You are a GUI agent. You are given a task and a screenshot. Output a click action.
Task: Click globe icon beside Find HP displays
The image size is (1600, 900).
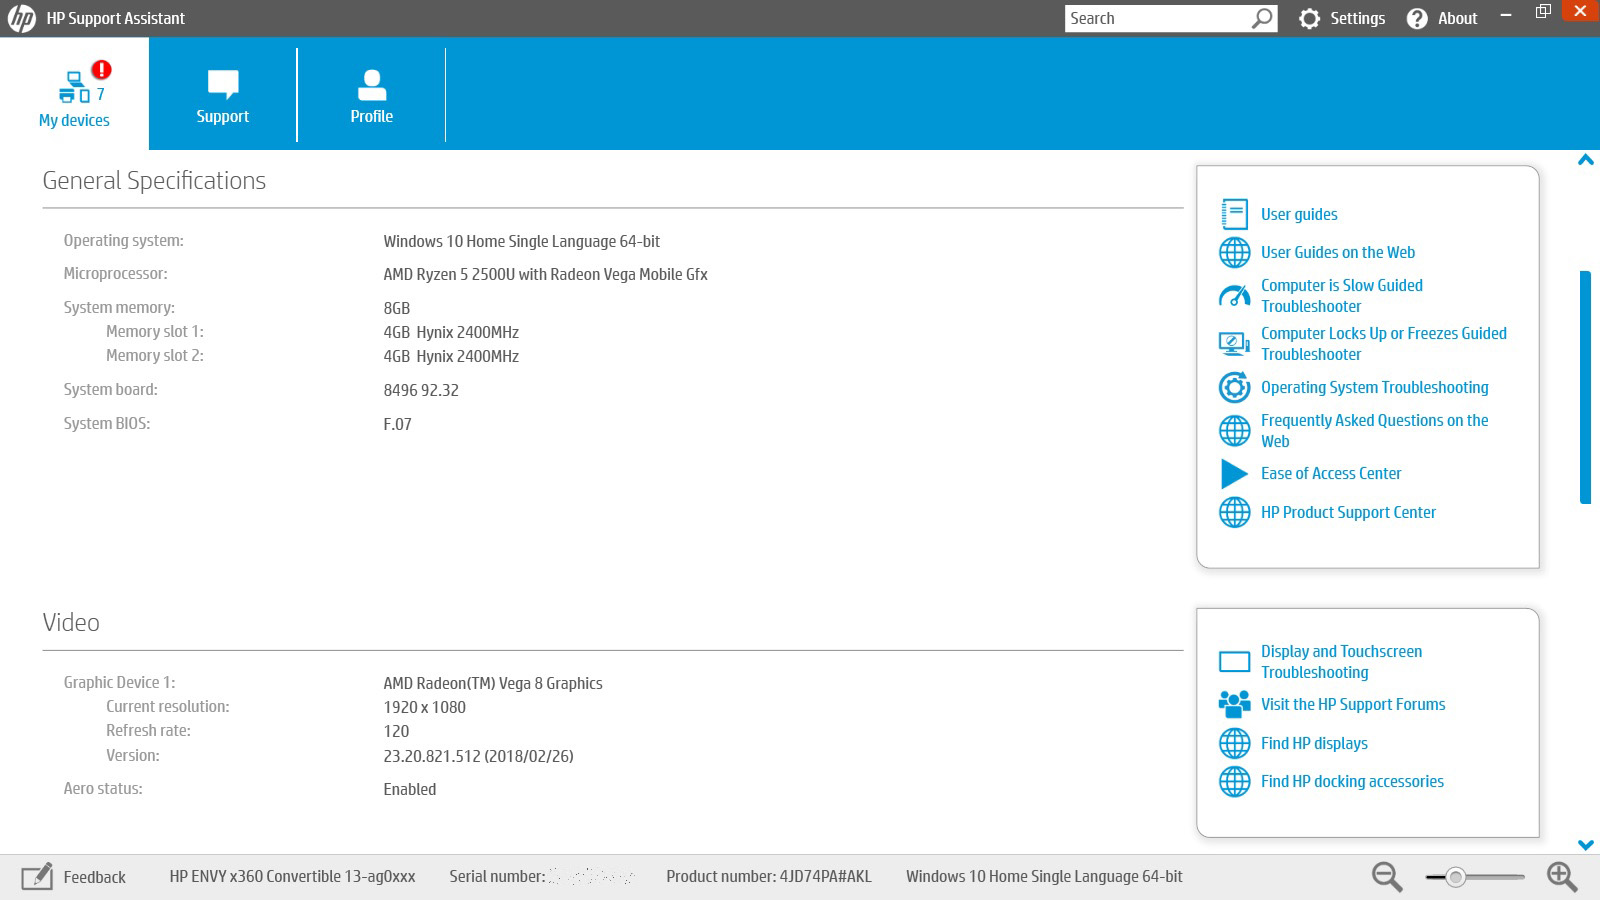pyautogui.click(x=1234, y=743)
